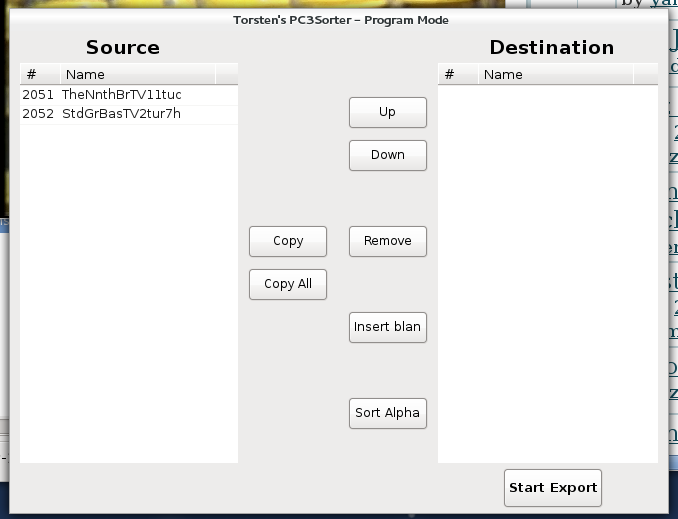Click inside the empty Destination list
Screen dimensions: 678x519
(x=547, y=270)
